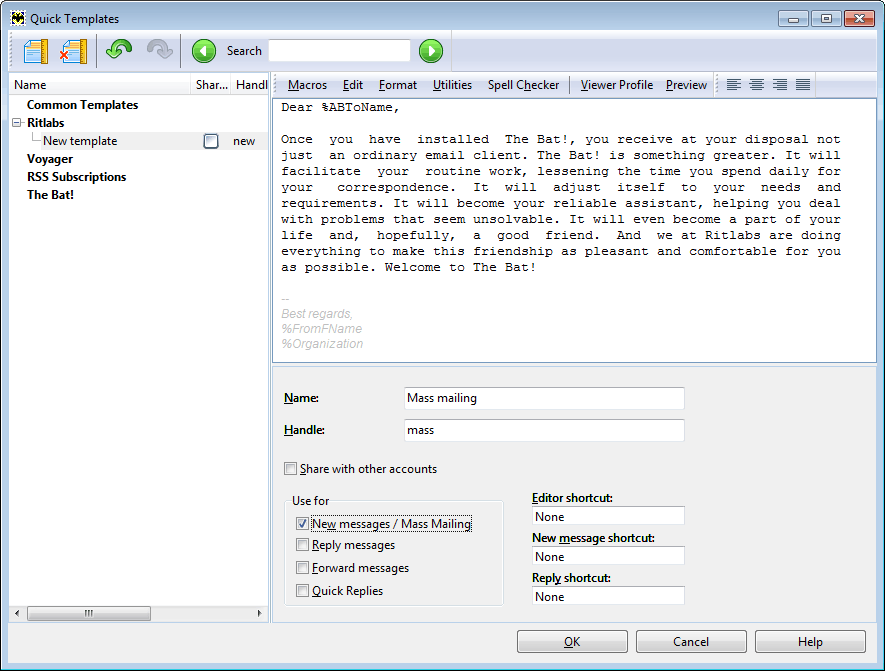Click the left scroll arrow in tree
Screen dimensions: 885x671
[x=17, y=613]
